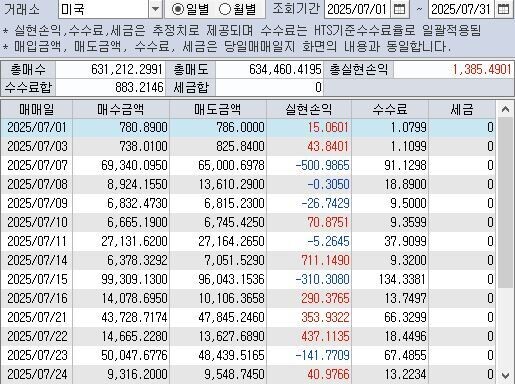515x384 pixels.
Task: Select the 2025/07/14 row date
Action: coord(37,260)
